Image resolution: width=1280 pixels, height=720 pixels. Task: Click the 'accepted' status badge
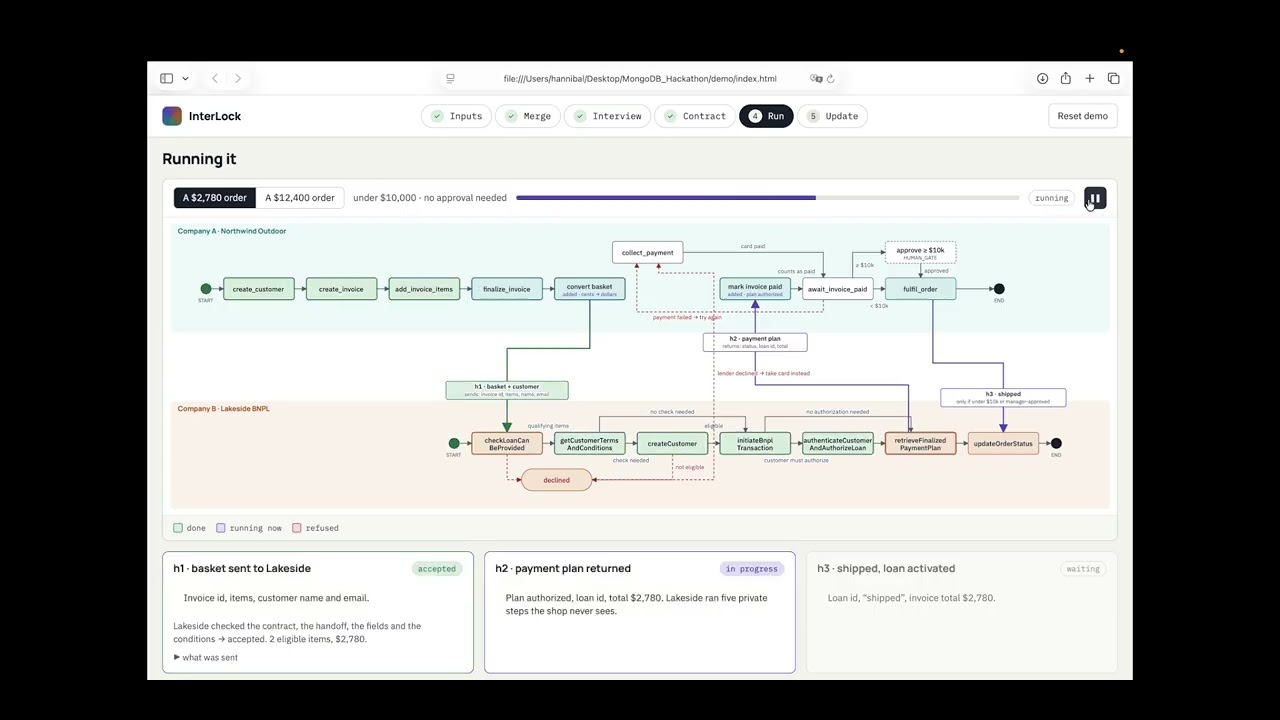pyautogui.click(x=437, y=569)
